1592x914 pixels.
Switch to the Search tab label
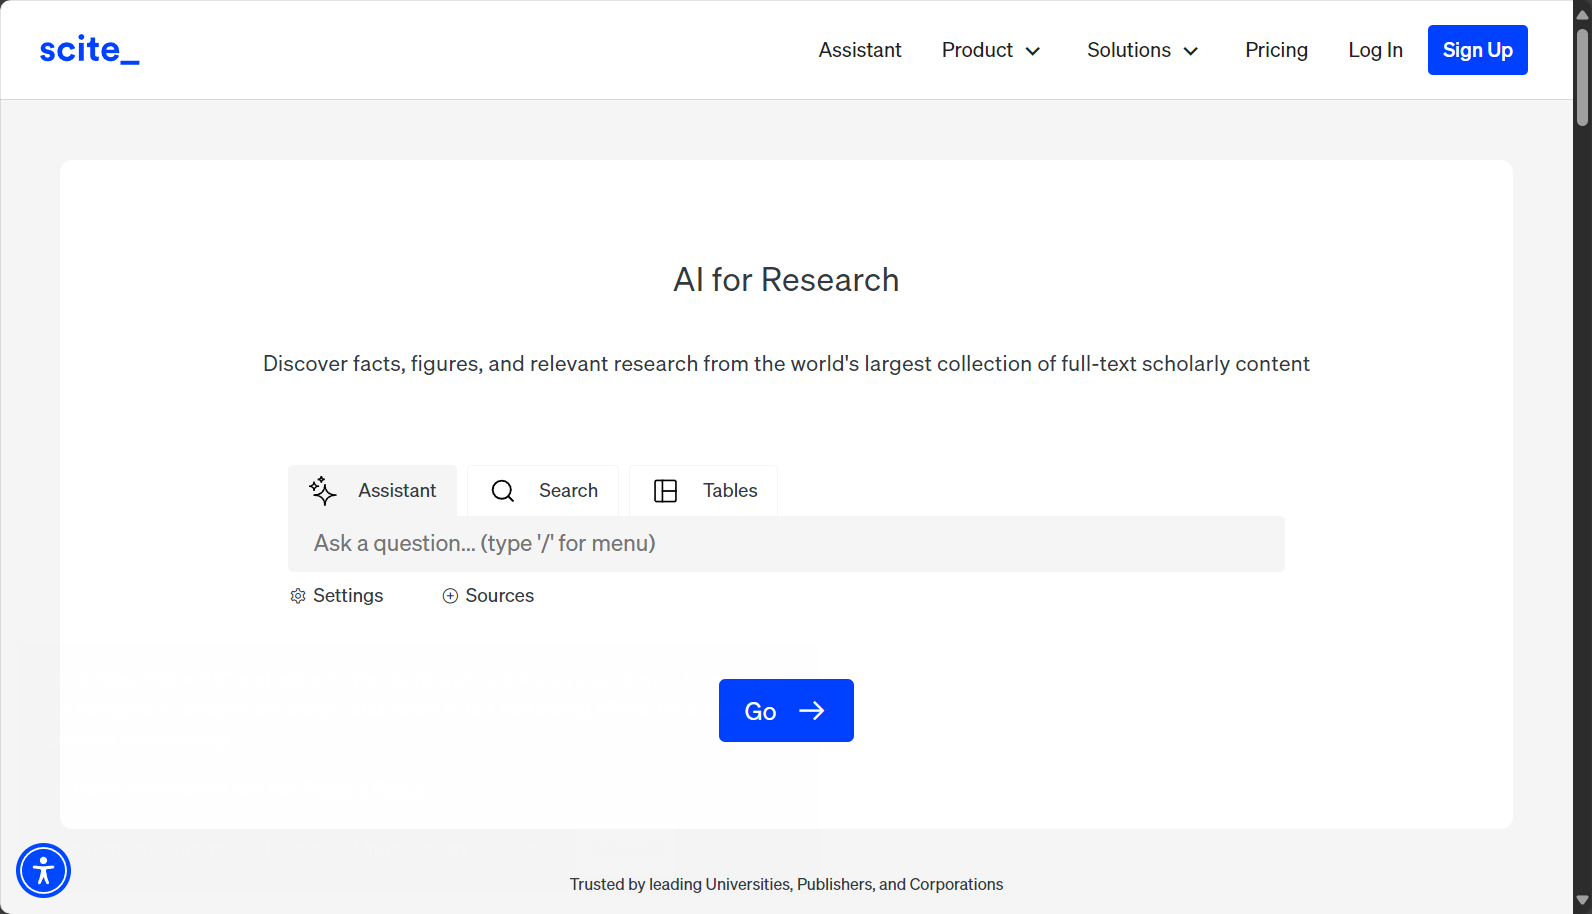pyautogui.click(x=568, y=491)
